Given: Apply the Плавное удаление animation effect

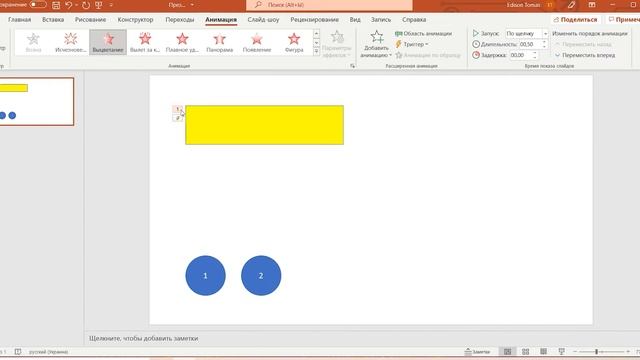Looking at the screenshot, I should coord(182,42).
